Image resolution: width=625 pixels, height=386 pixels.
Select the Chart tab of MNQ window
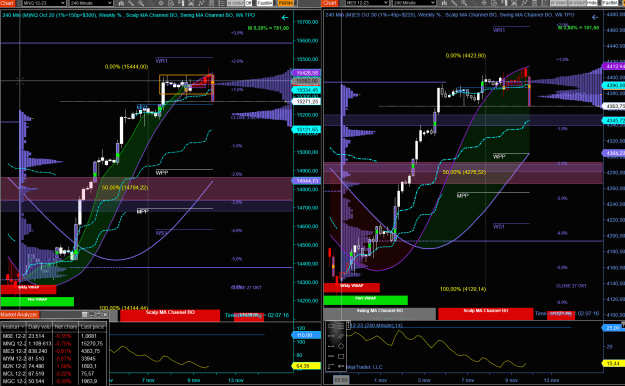(x=7, y=3)
